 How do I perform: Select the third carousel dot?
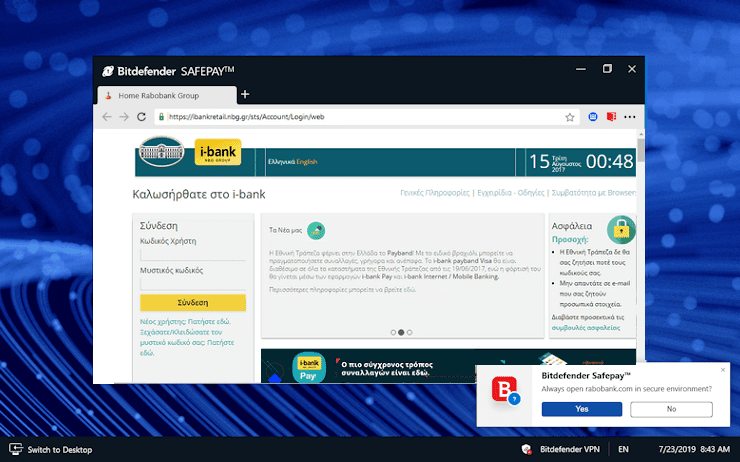coord(409,332)
